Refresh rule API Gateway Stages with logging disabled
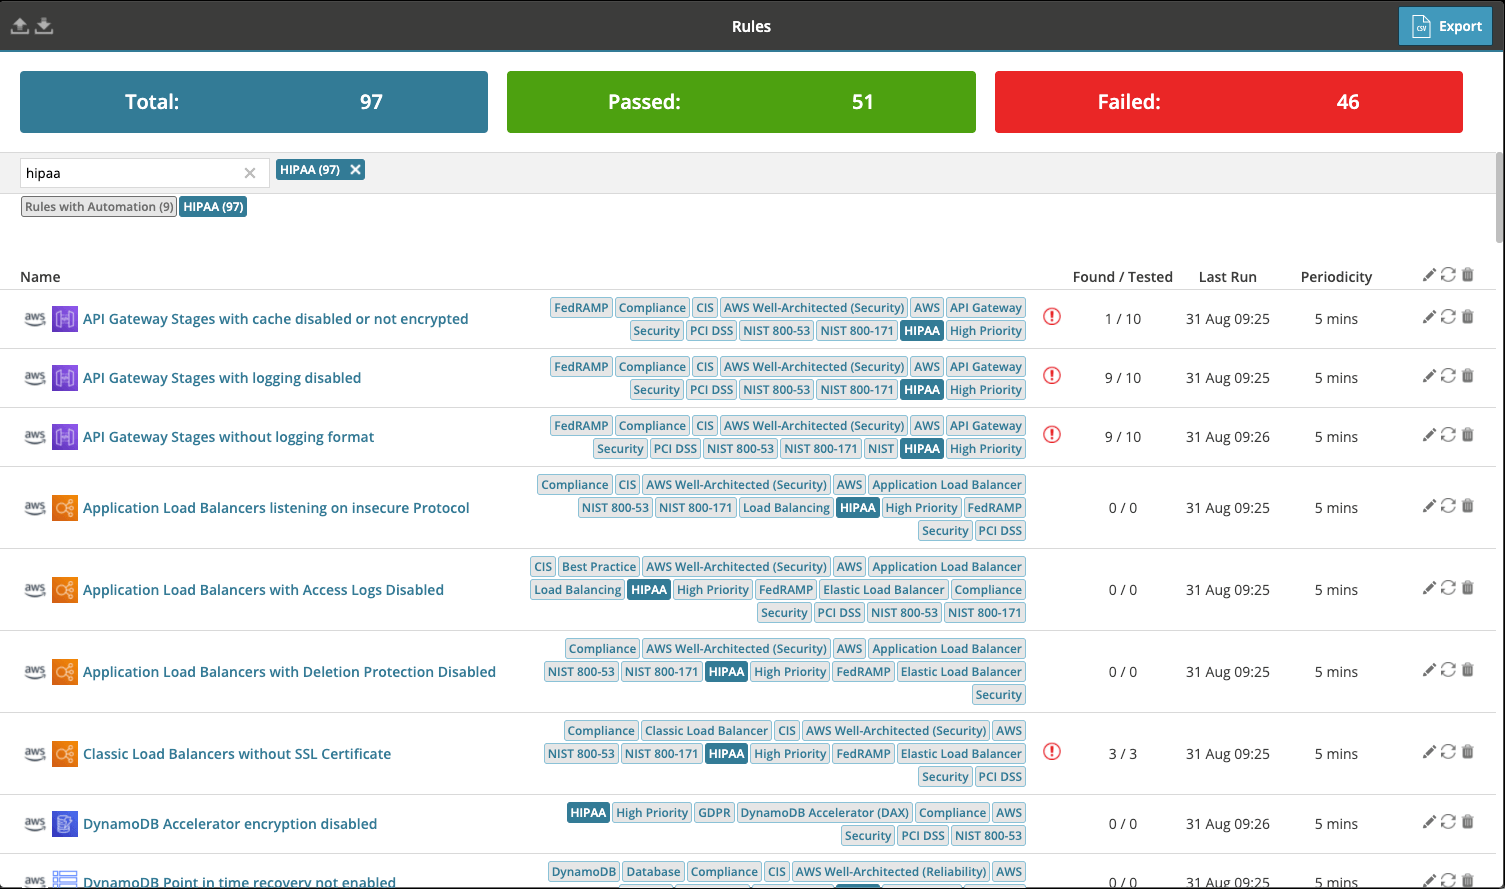This screenshot has width=1505, height=889. tap(1448, 376)
